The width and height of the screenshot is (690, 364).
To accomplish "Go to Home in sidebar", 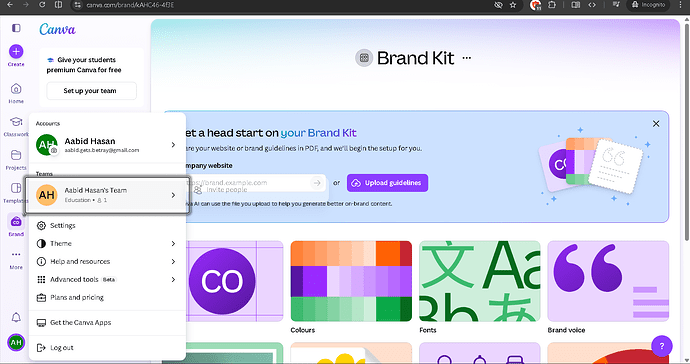I will [16, 93].
